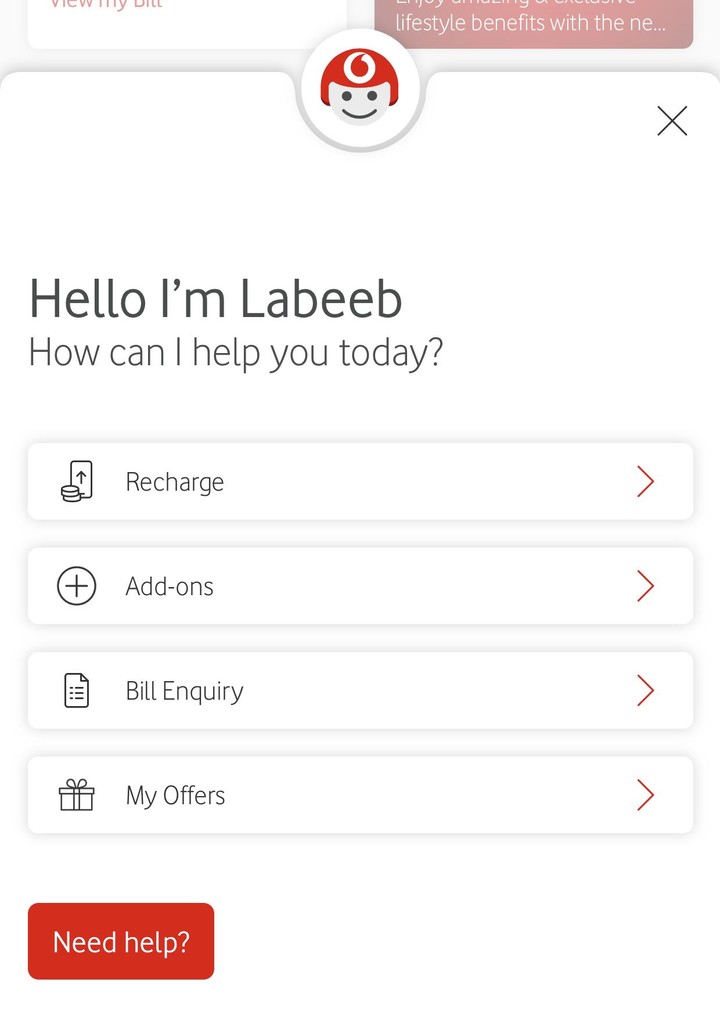Image resolution: width=720 pixels, height=1015 pixels.
Task: Tap the Labeeb chatbot avatar icon
Action: pos(361,92)
